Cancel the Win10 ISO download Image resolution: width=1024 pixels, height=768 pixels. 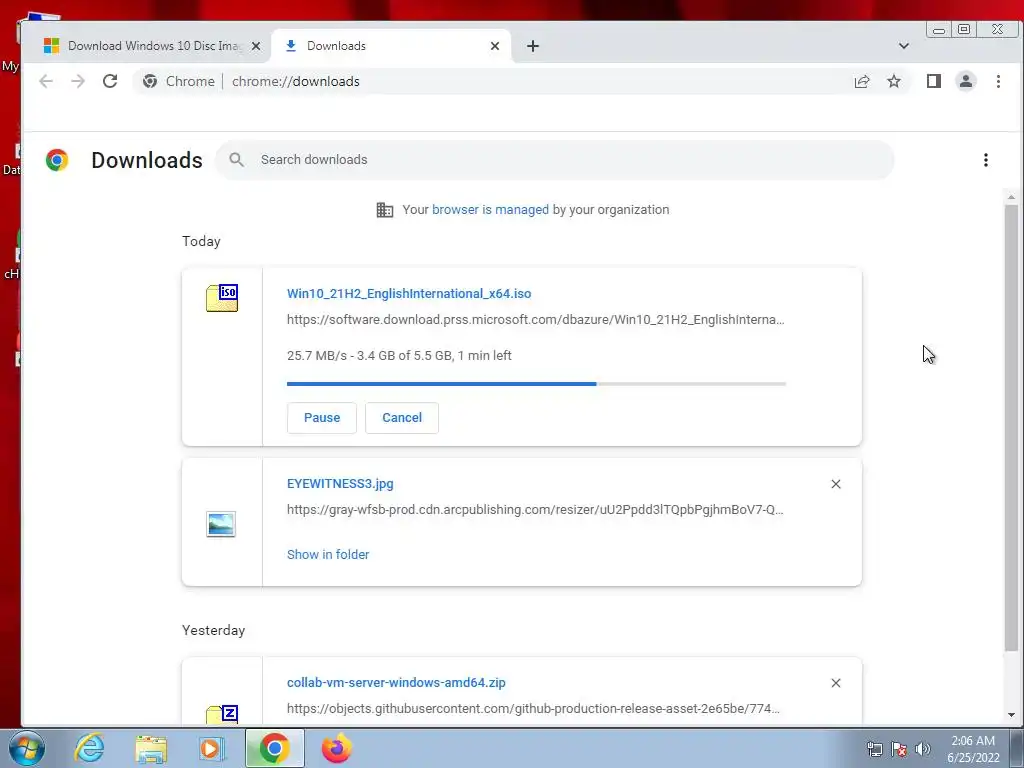(402, 418)
